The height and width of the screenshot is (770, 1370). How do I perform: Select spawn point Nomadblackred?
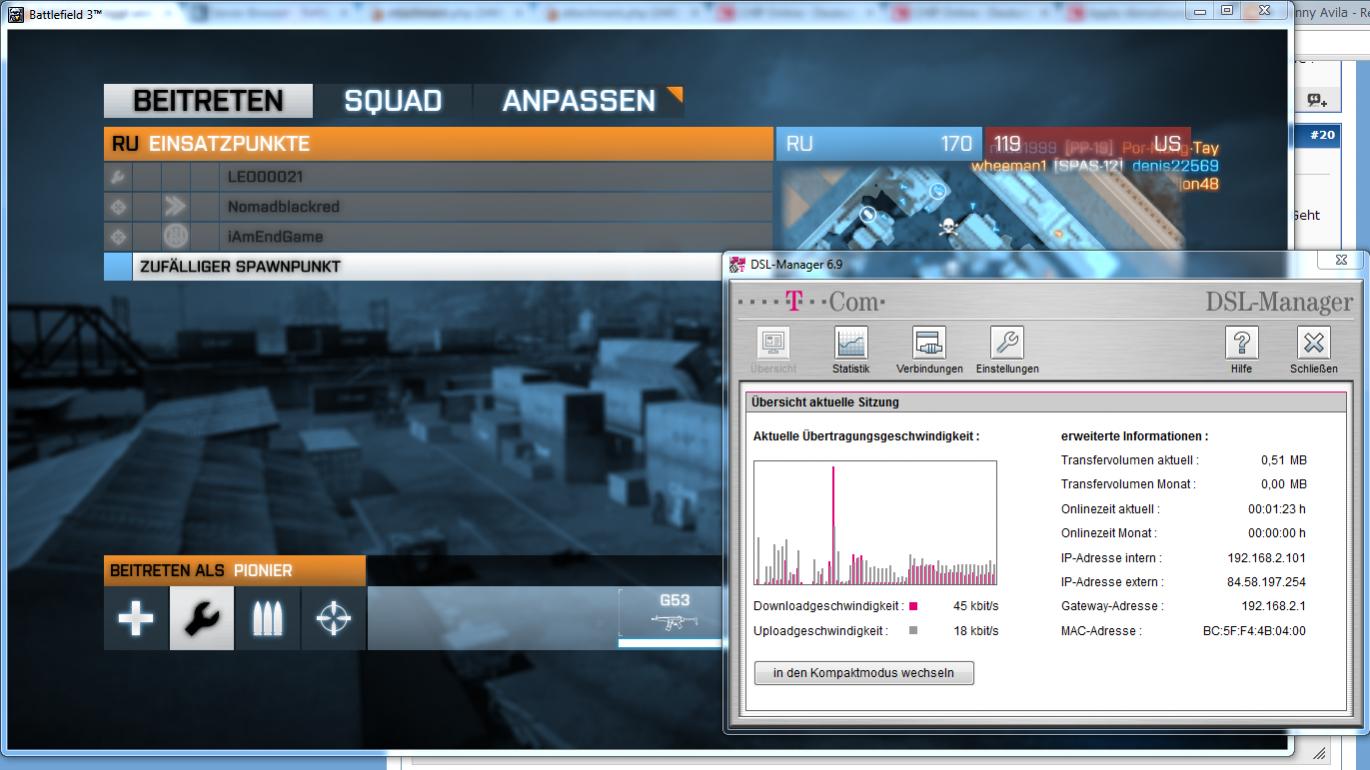[x=439, y=207]
